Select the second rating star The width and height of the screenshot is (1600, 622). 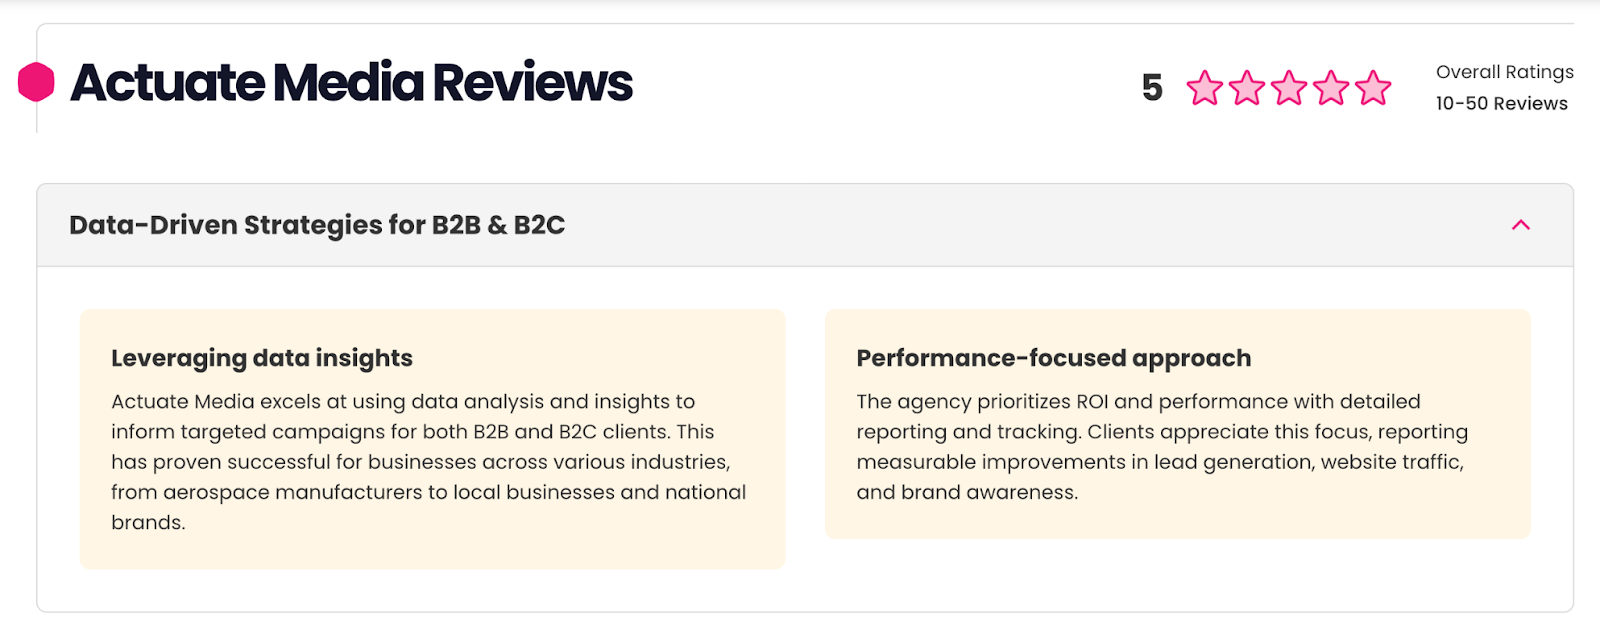point(1246,88)
